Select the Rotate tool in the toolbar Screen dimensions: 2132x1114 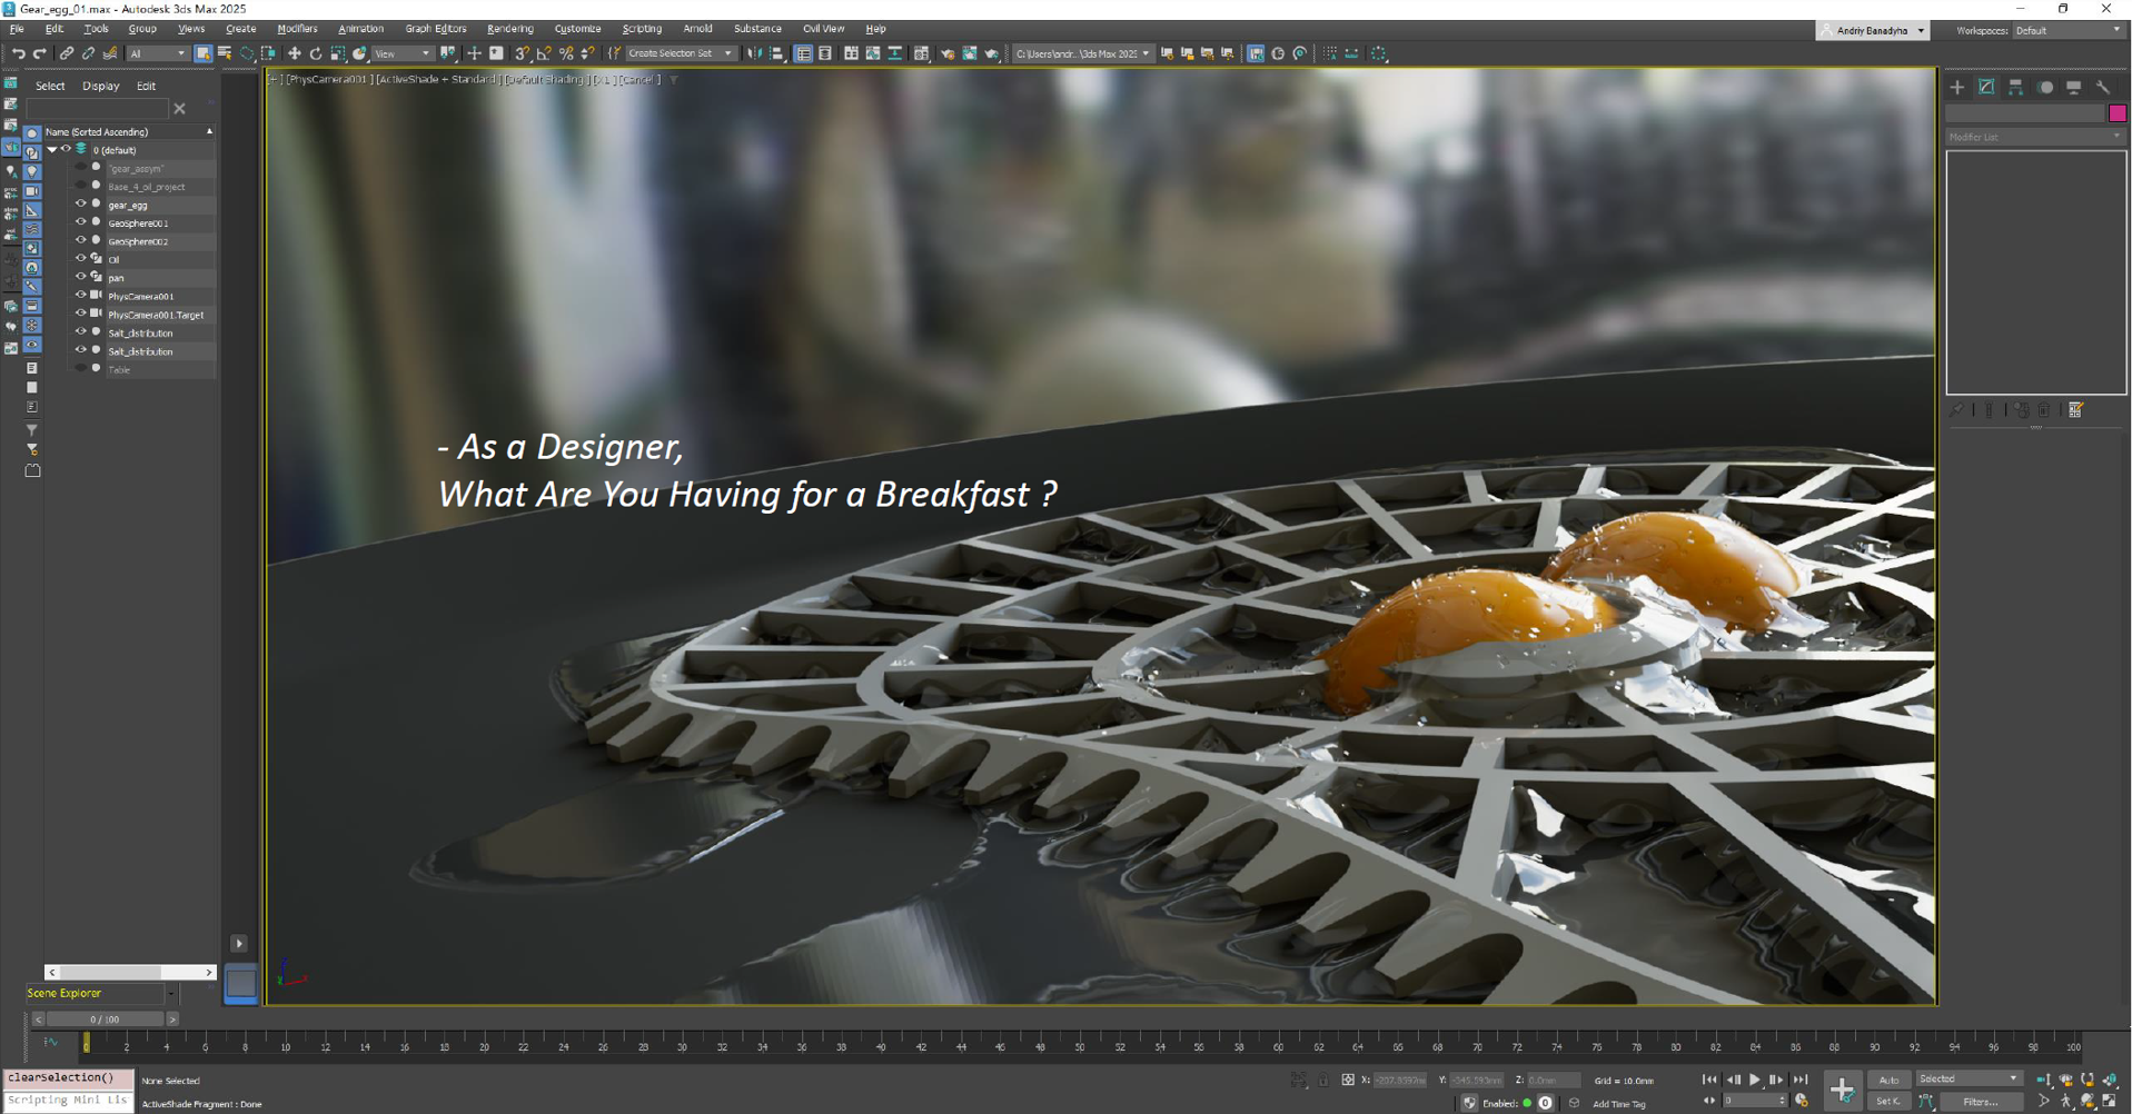click(x=316, y=54)
